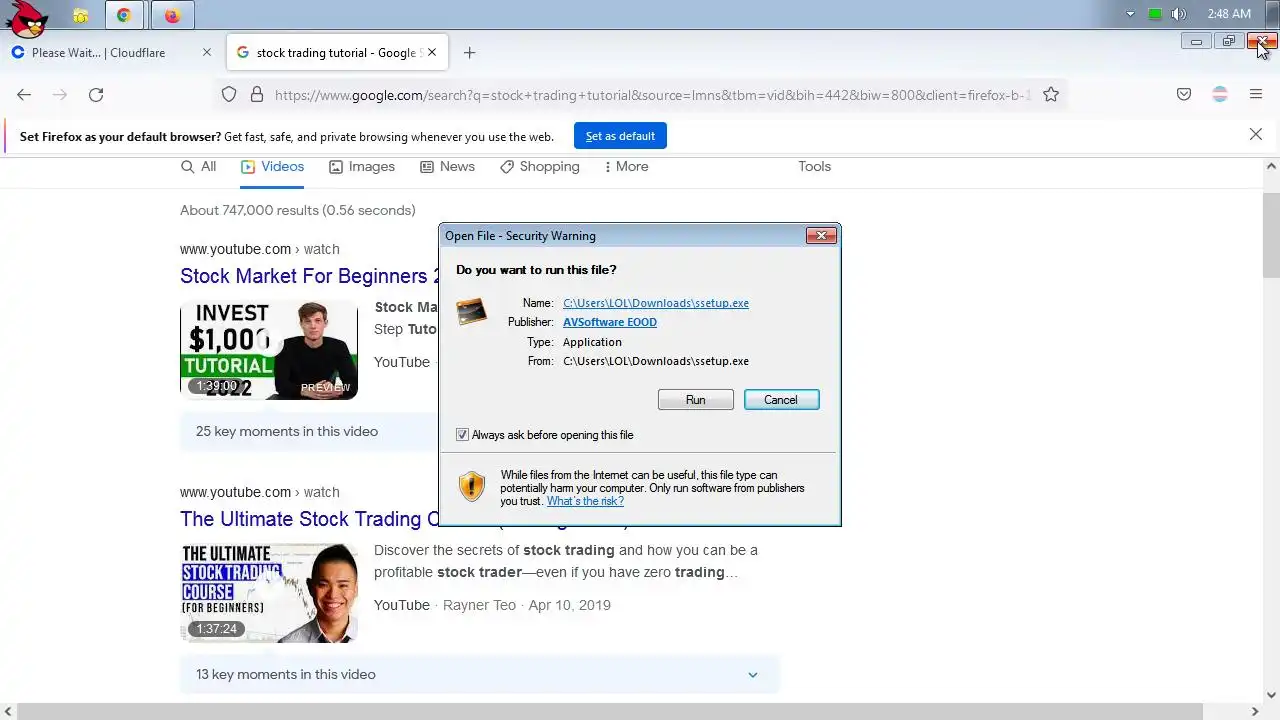Viewport: 1280px width, 720px height.
Task: Focus the Google search URL bar
Action: (652, 95)
